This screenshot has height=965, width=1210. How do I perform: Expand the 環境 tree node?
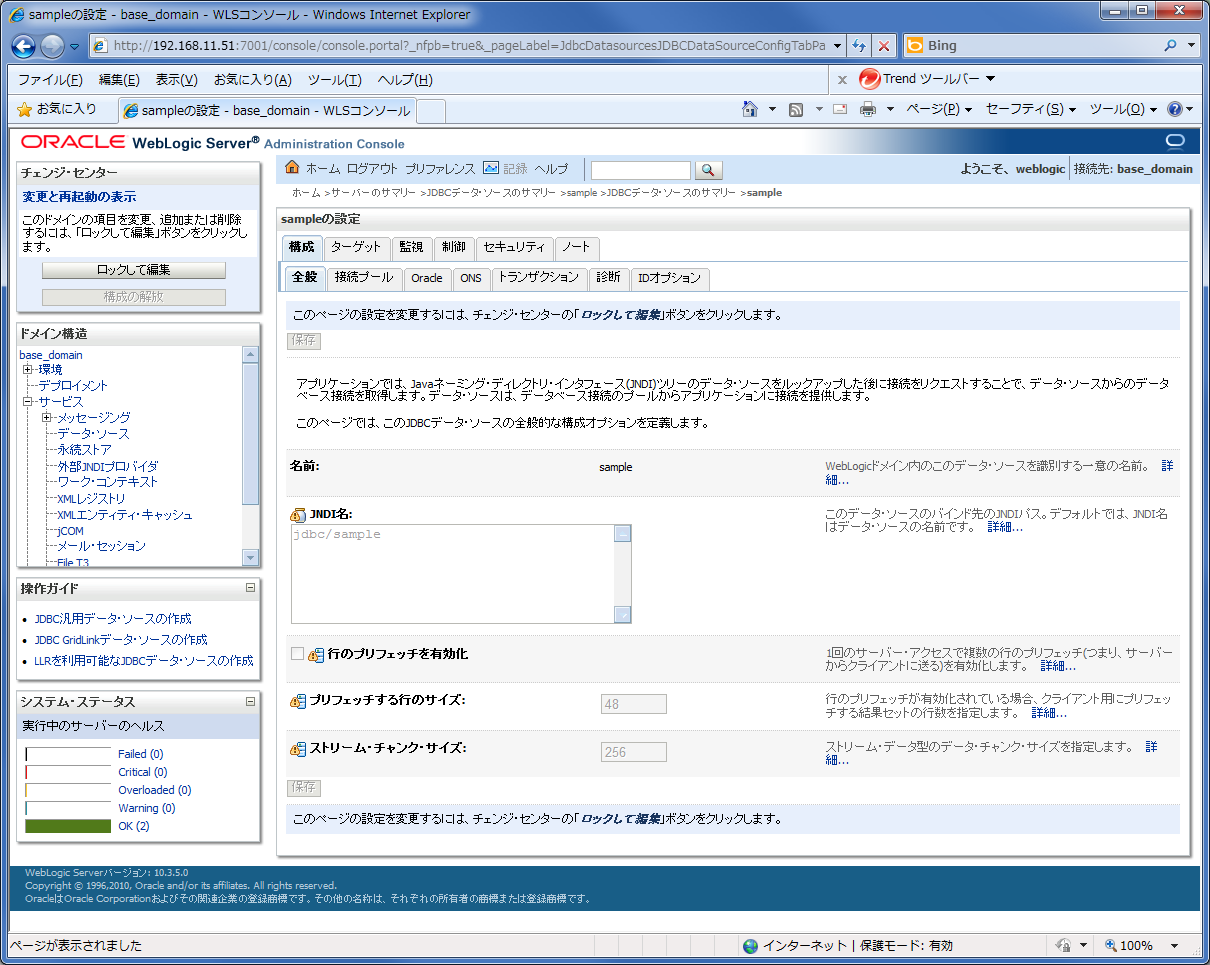[x=28, y=370]
